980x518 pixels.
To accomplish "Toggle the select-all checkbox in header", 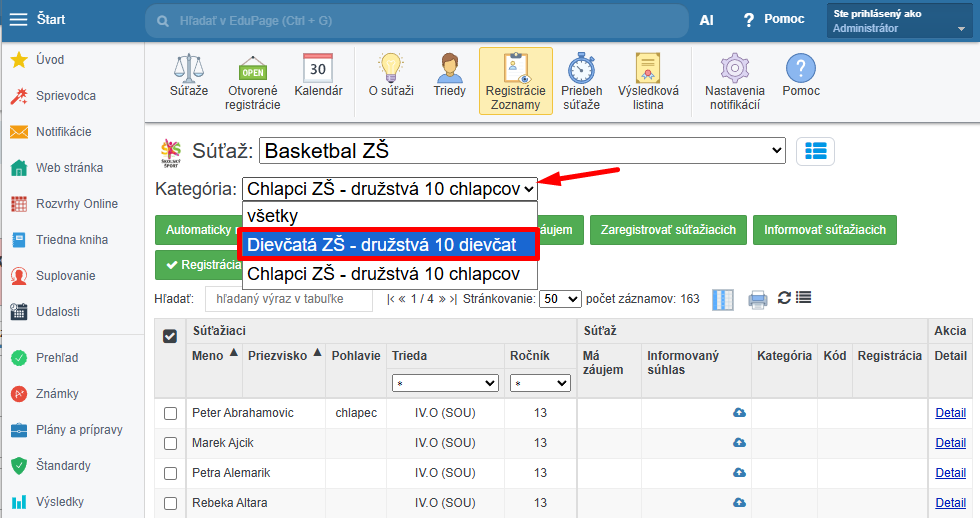I will (x=170, y=336).
